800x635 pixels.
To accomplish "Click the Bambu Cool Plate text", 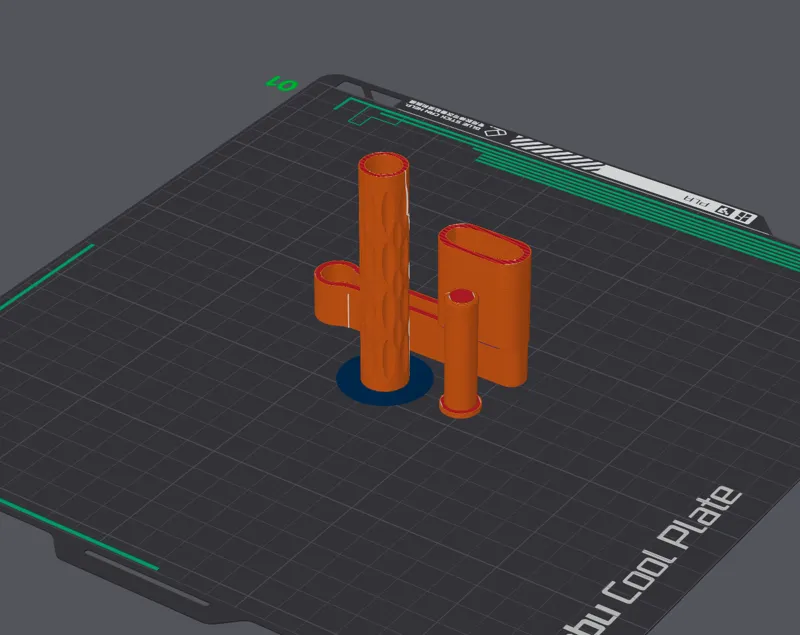I will [x=658, y=558].
